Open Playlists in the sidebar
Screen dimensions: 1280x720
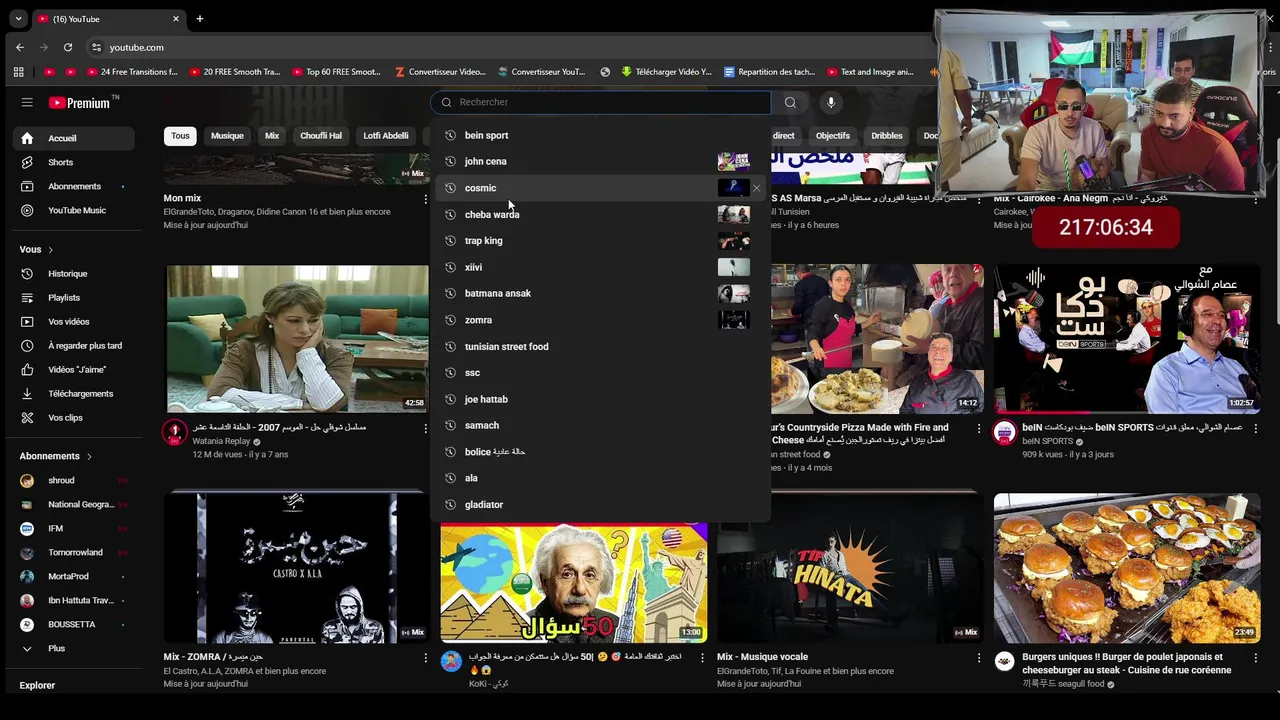coord(75,297)
